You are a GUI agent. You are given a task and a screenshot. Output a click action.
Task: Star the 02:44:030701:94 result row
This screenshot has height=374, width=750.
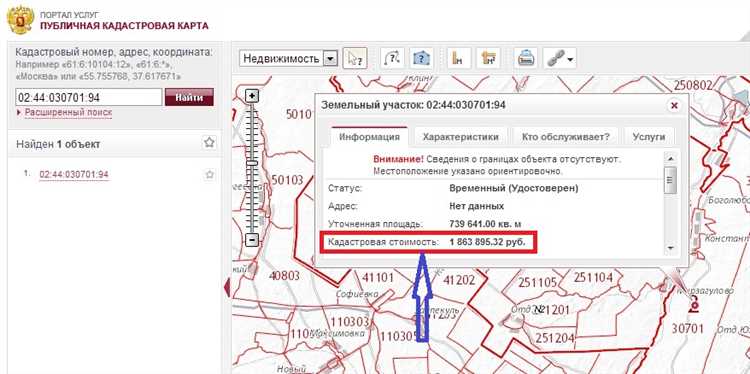(x=209, y=175)
